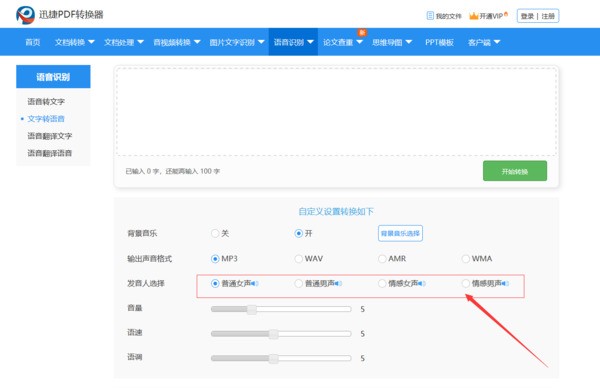The image size is (600, 388).
Task: Click the 自定义设置转换如下 heading
Action: coord(336,211)
